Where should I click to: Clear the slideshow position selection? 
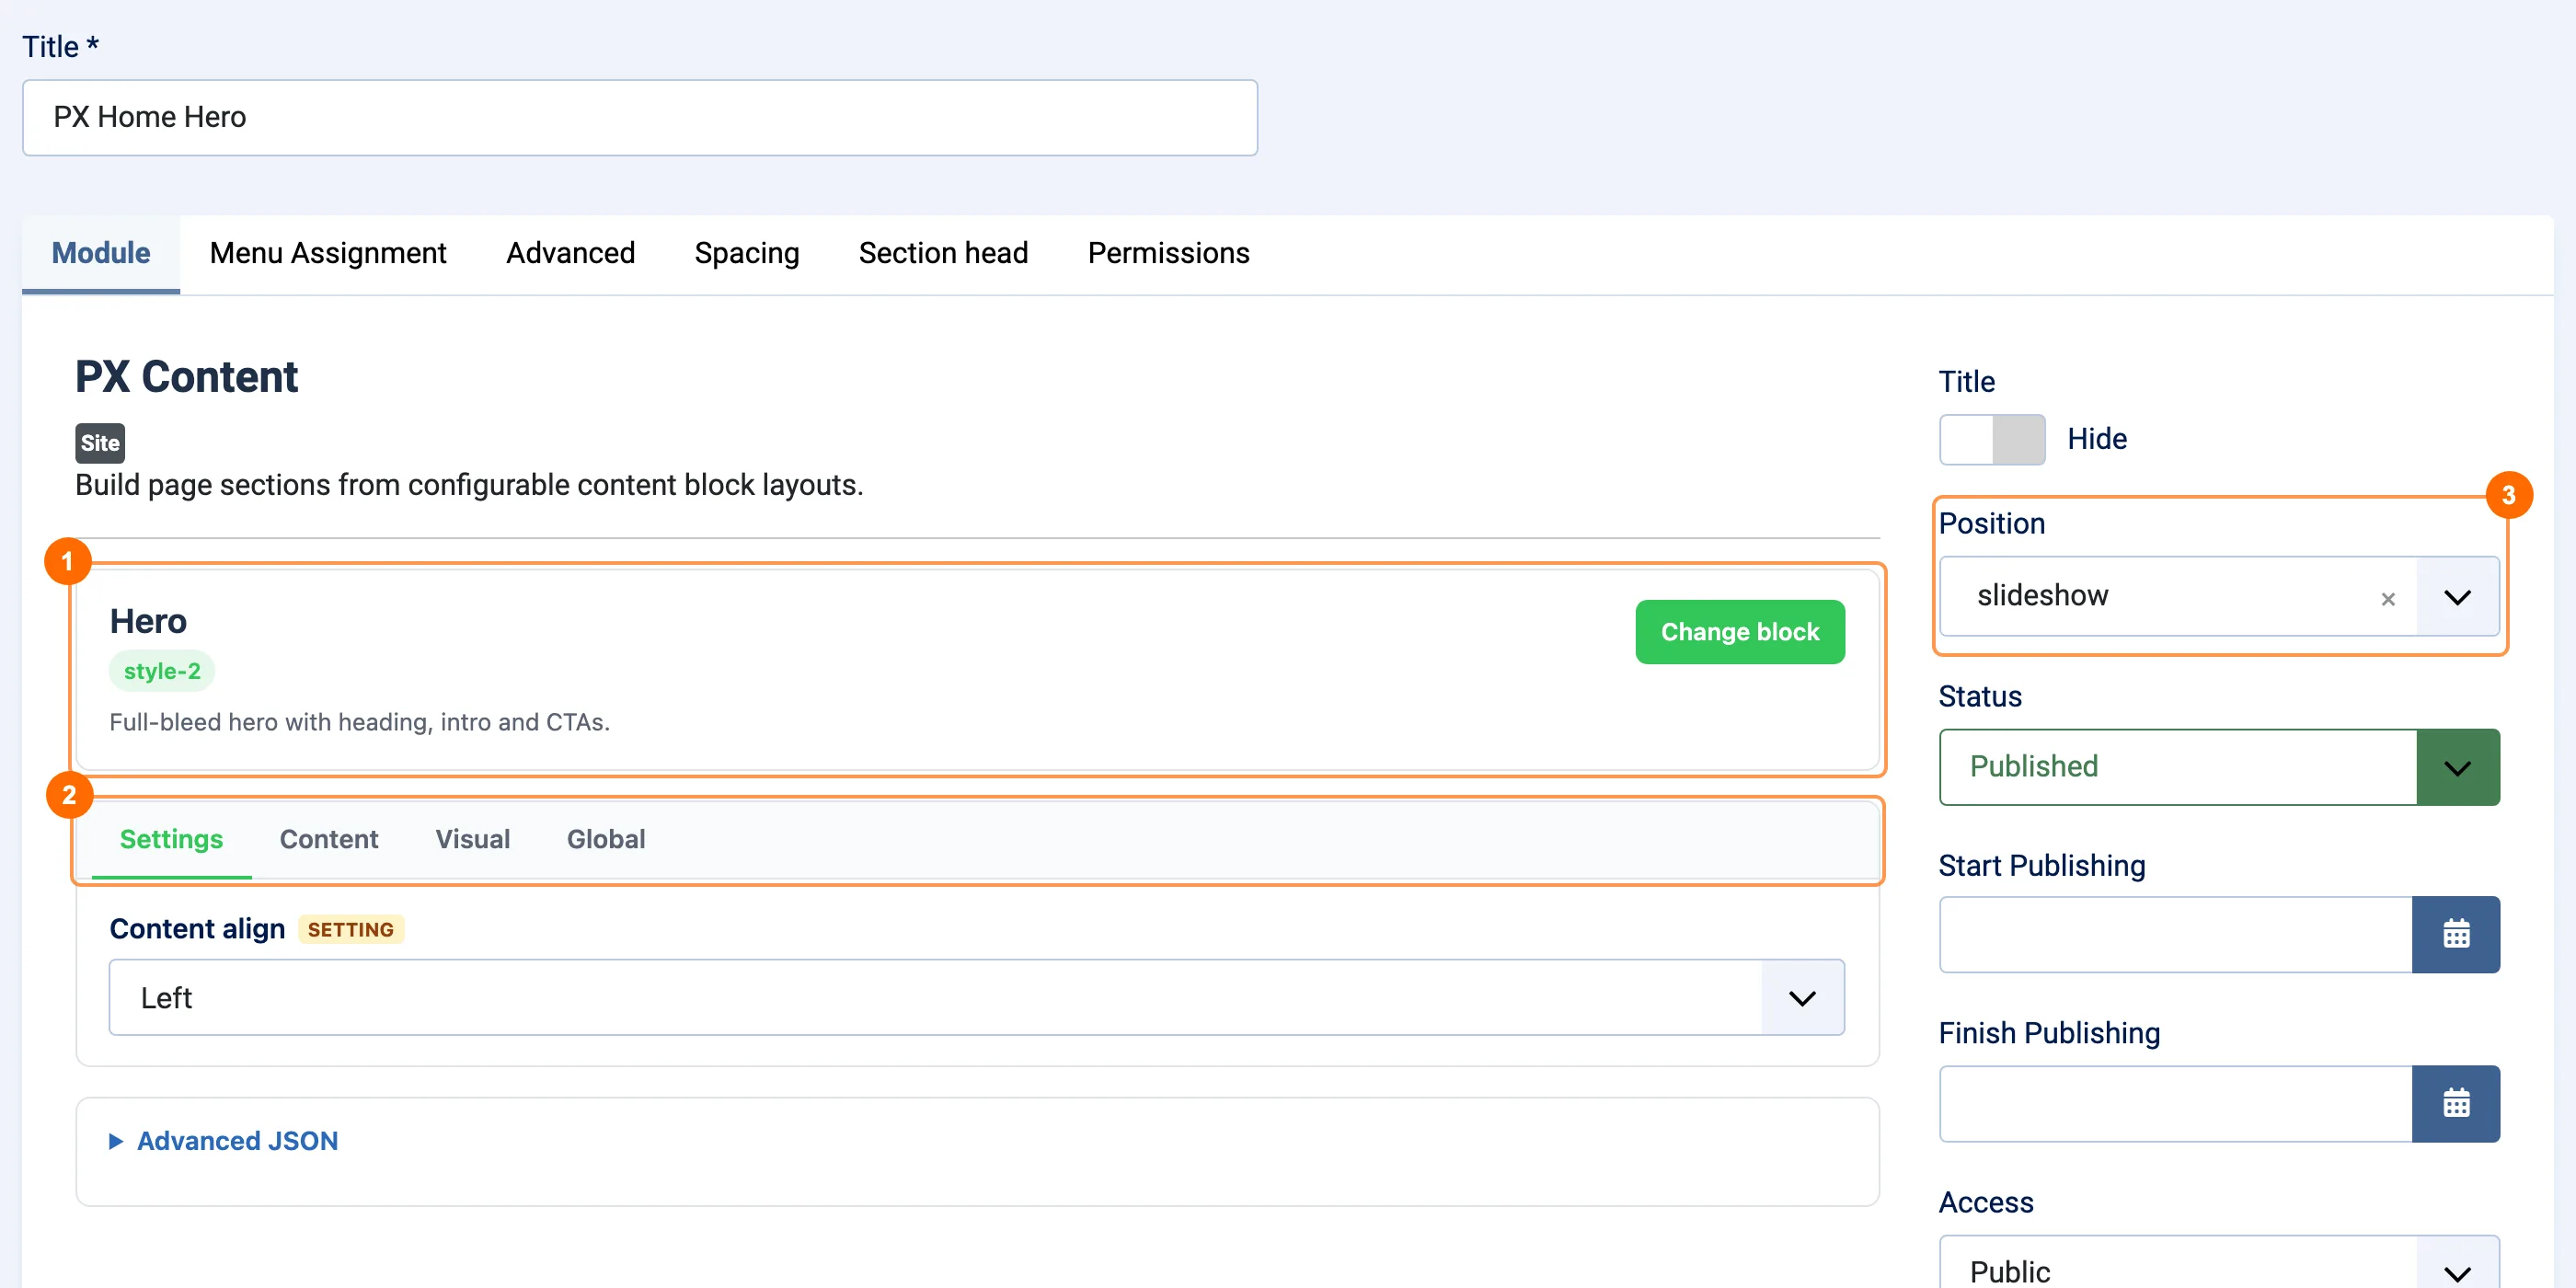[x=2387, y=598]
